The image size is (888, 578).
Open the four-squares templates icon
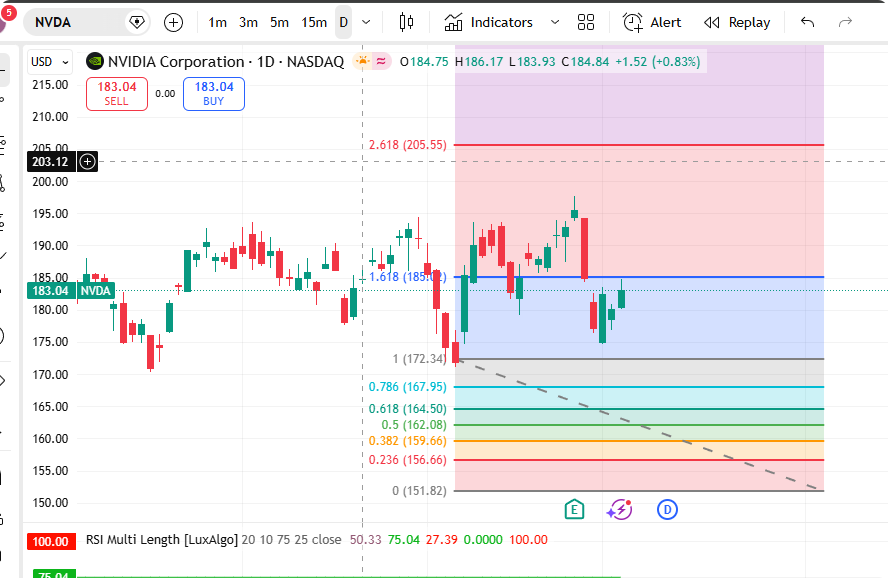click(x=586, y=23)
